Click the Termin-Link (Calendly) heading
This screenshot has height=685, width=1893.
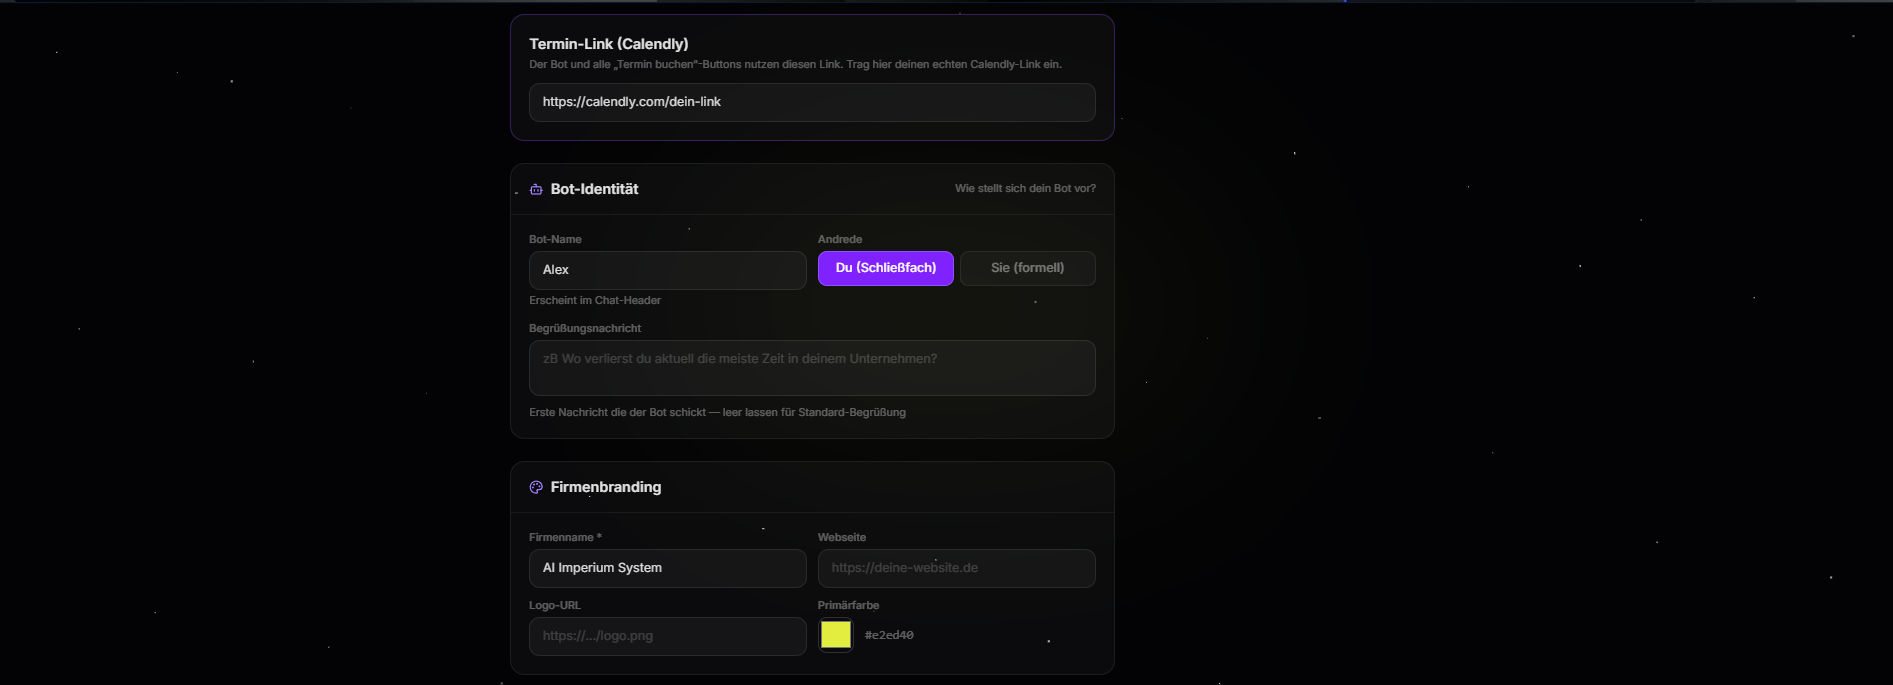608,44
